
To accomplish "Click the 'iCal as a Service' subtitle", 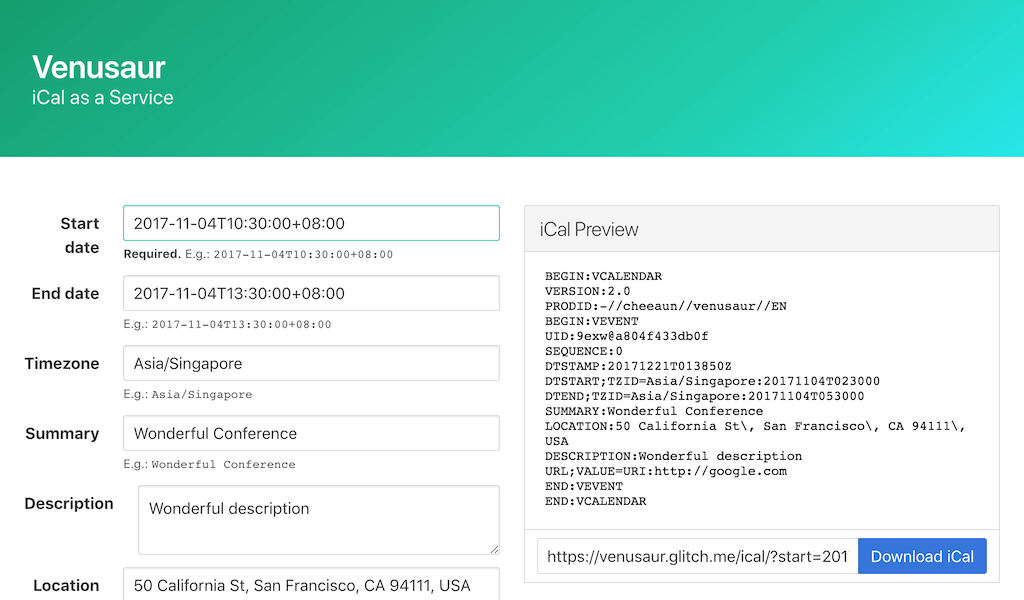I will point(103,98).
